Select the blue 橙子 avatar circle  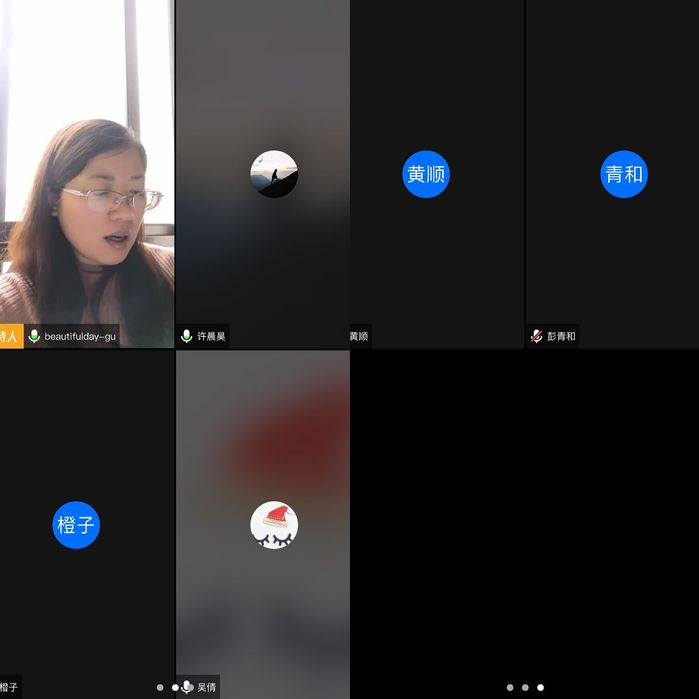click(x=76, y=525)
